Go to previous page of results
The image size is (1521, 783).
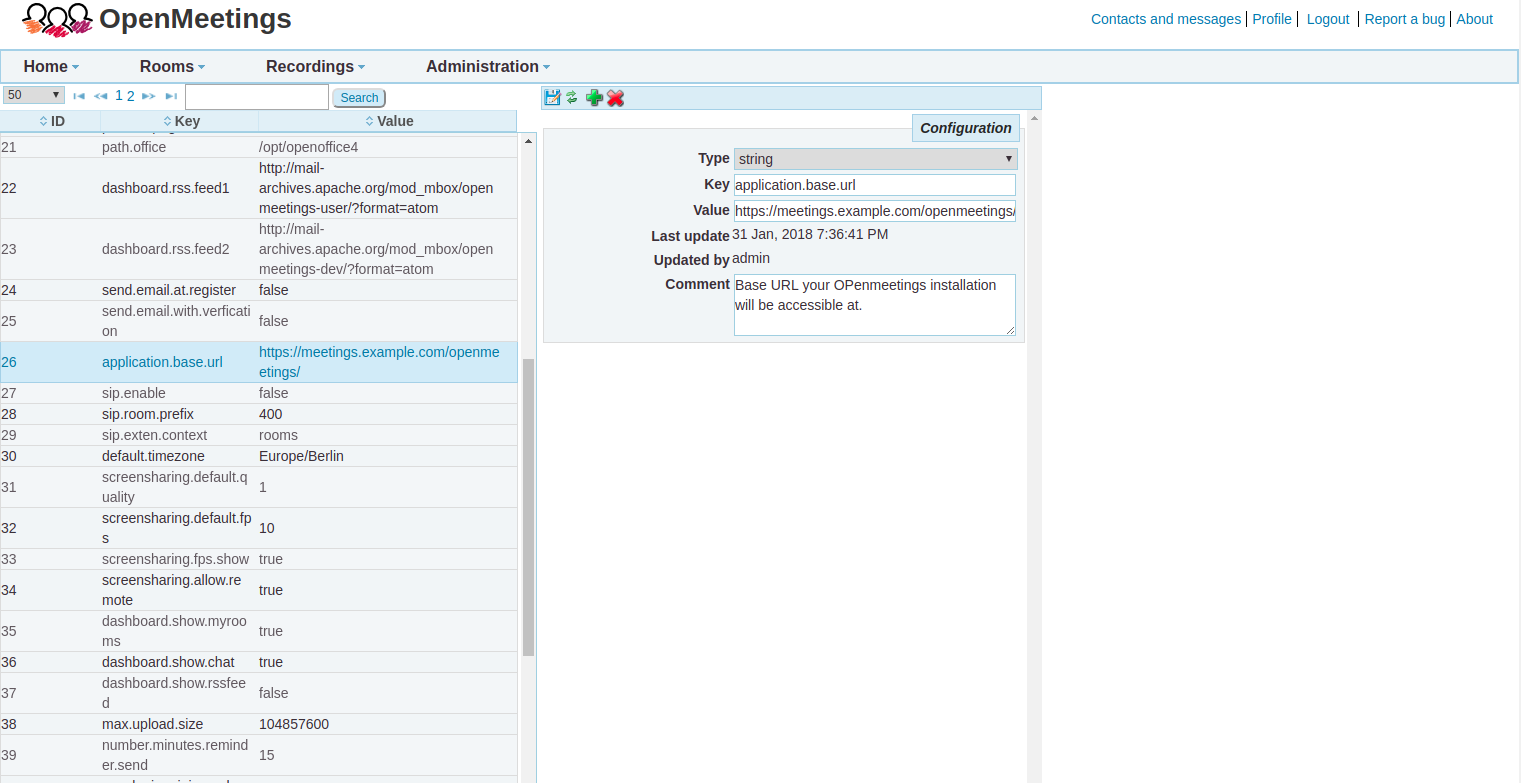(x=100, y=96)
